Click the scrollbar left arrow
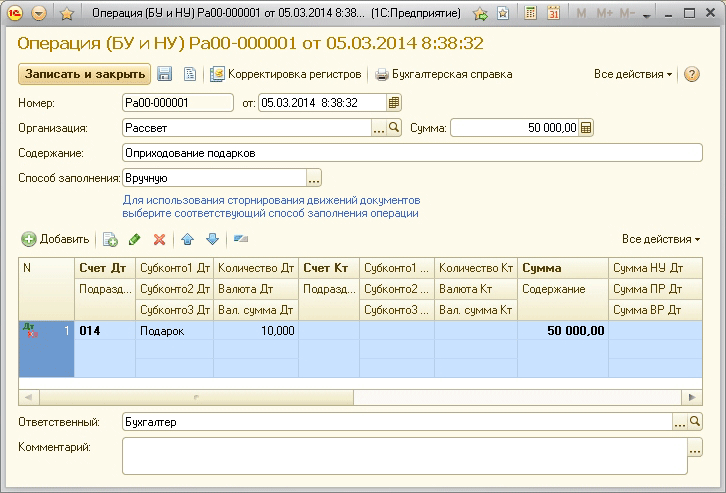 (x=29, y=397)
